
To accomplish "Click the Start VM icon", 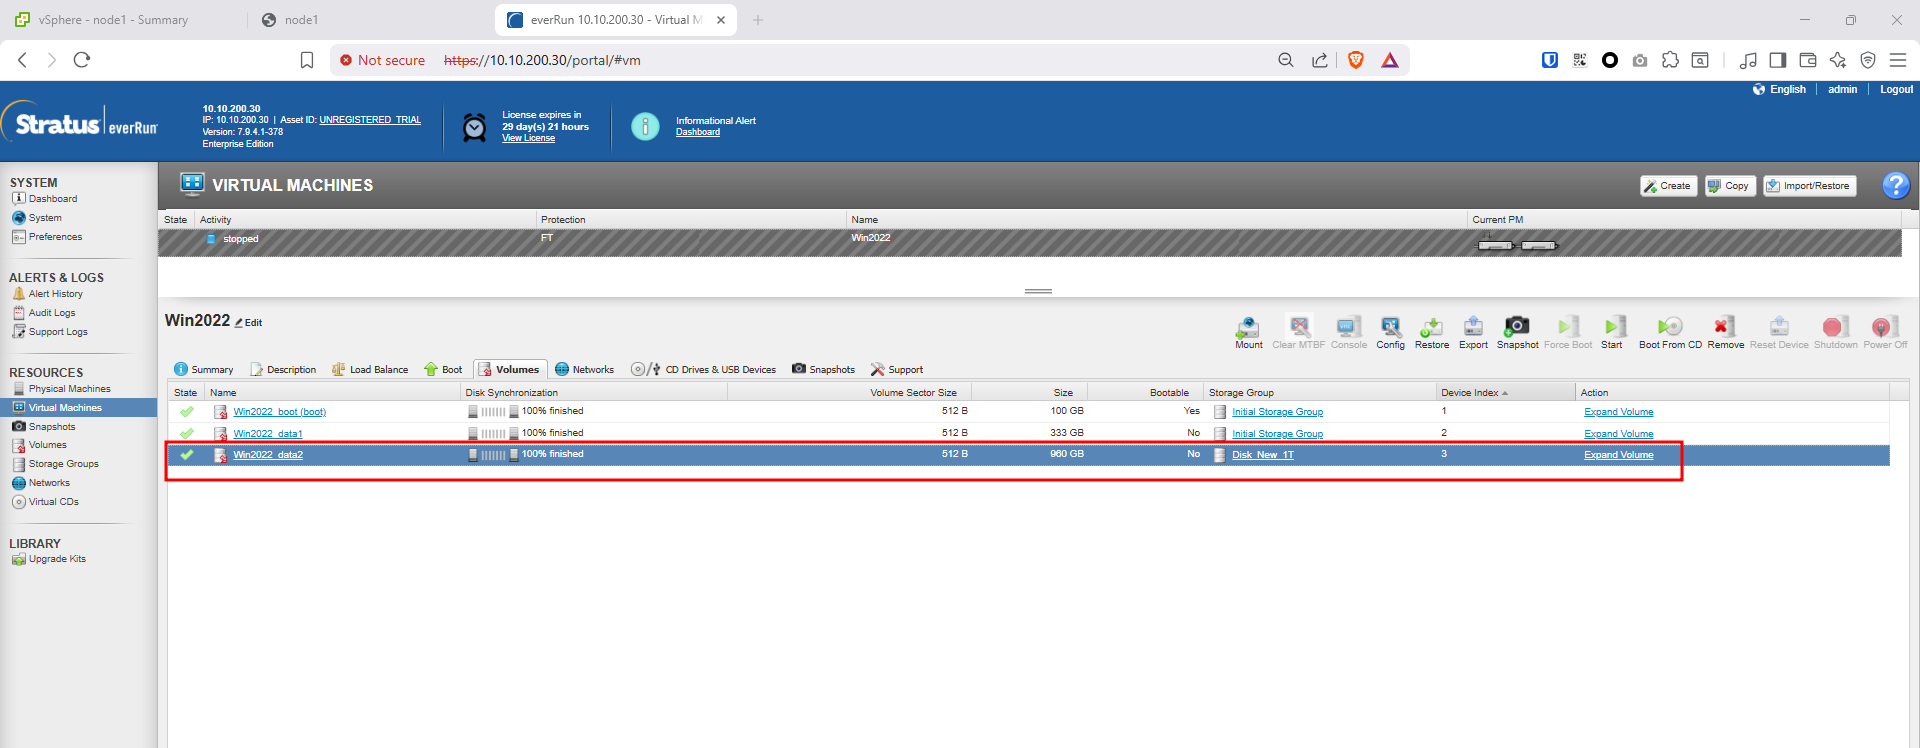I will 1612,327.
